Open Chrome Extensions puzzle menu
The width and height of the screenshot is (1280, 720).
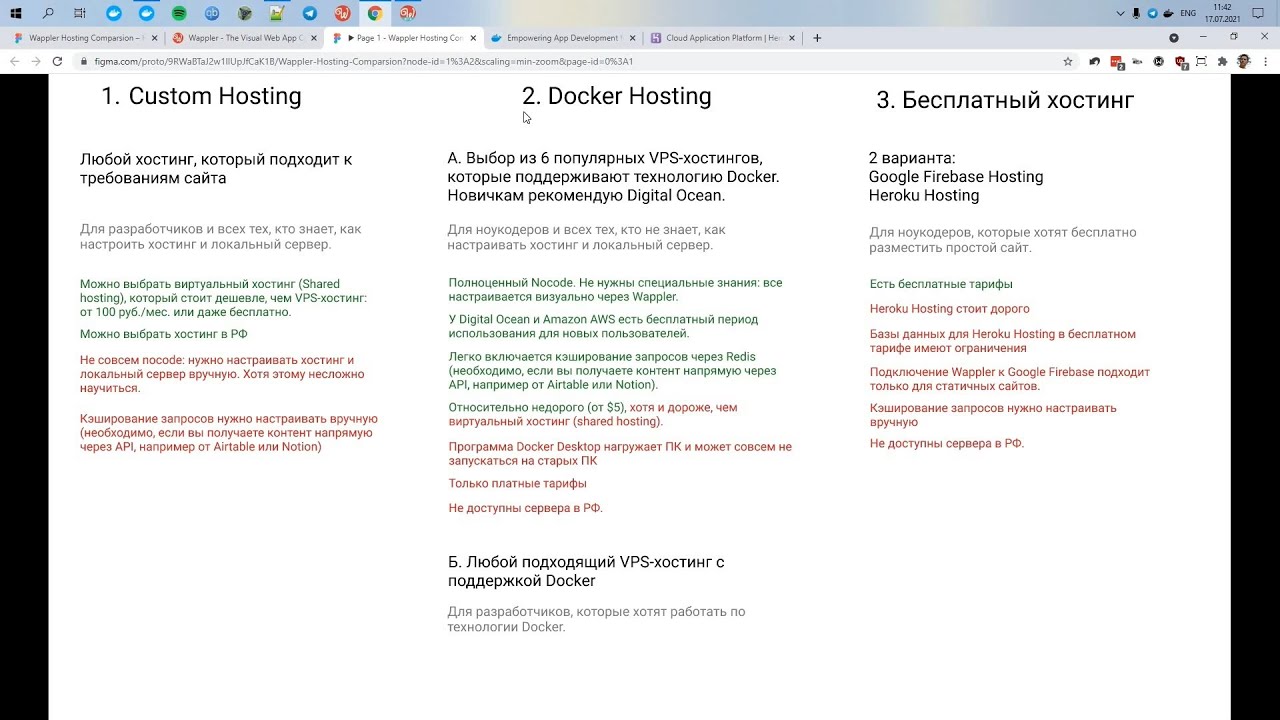coord(1222,61)
